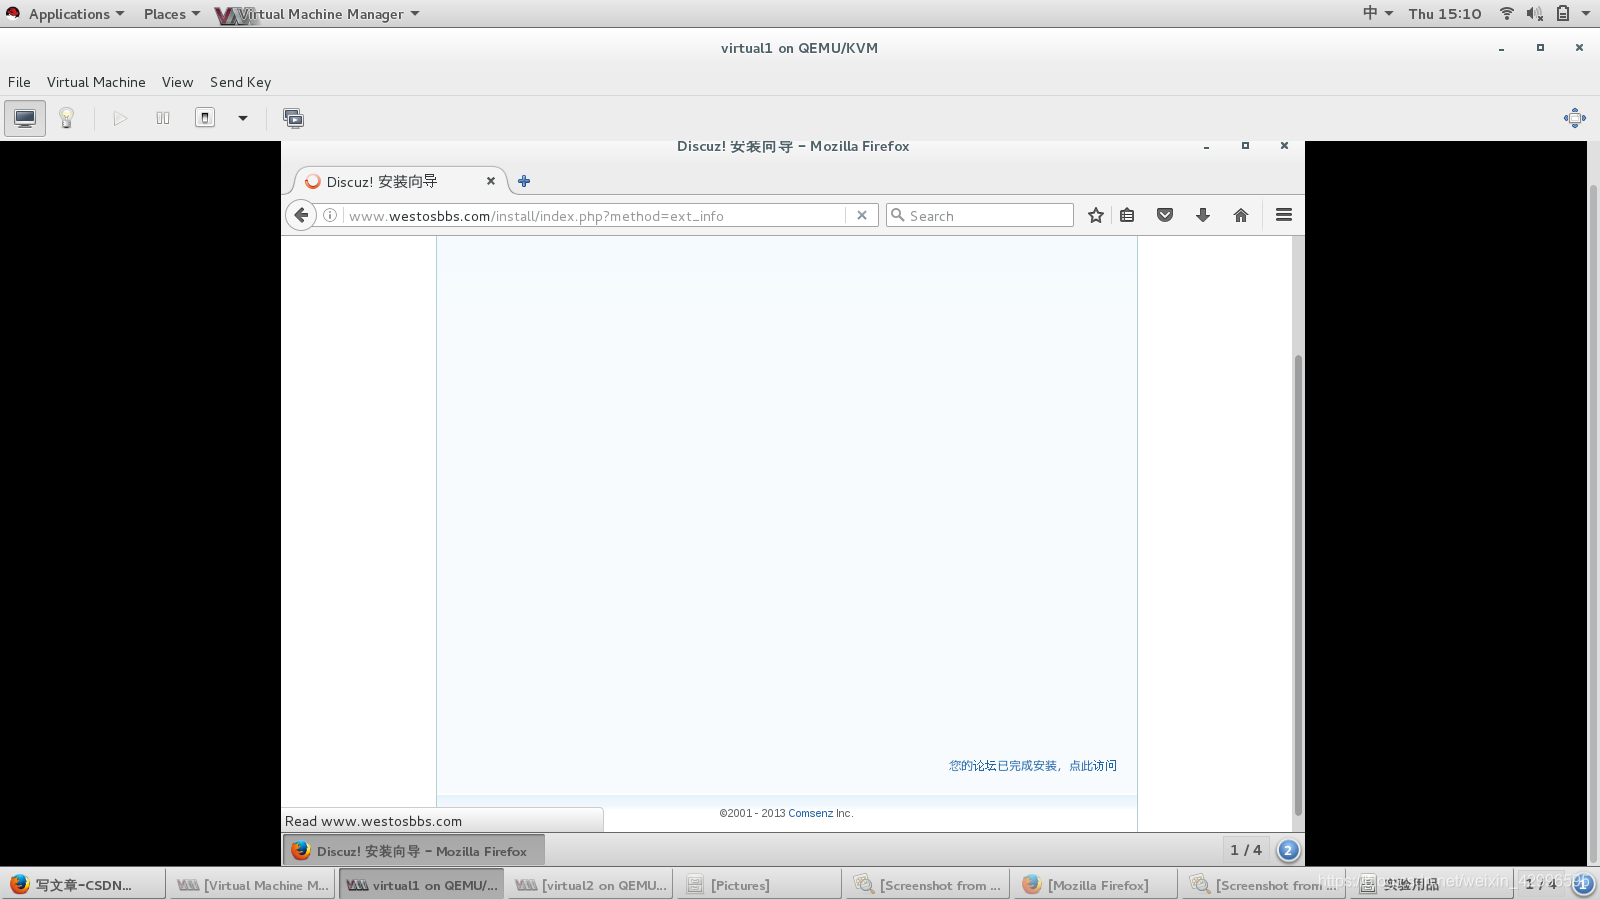The width and height of the screenshot is (1600, 900).
Task: Manage VM snapshots icon
Action: coord(293,118)
